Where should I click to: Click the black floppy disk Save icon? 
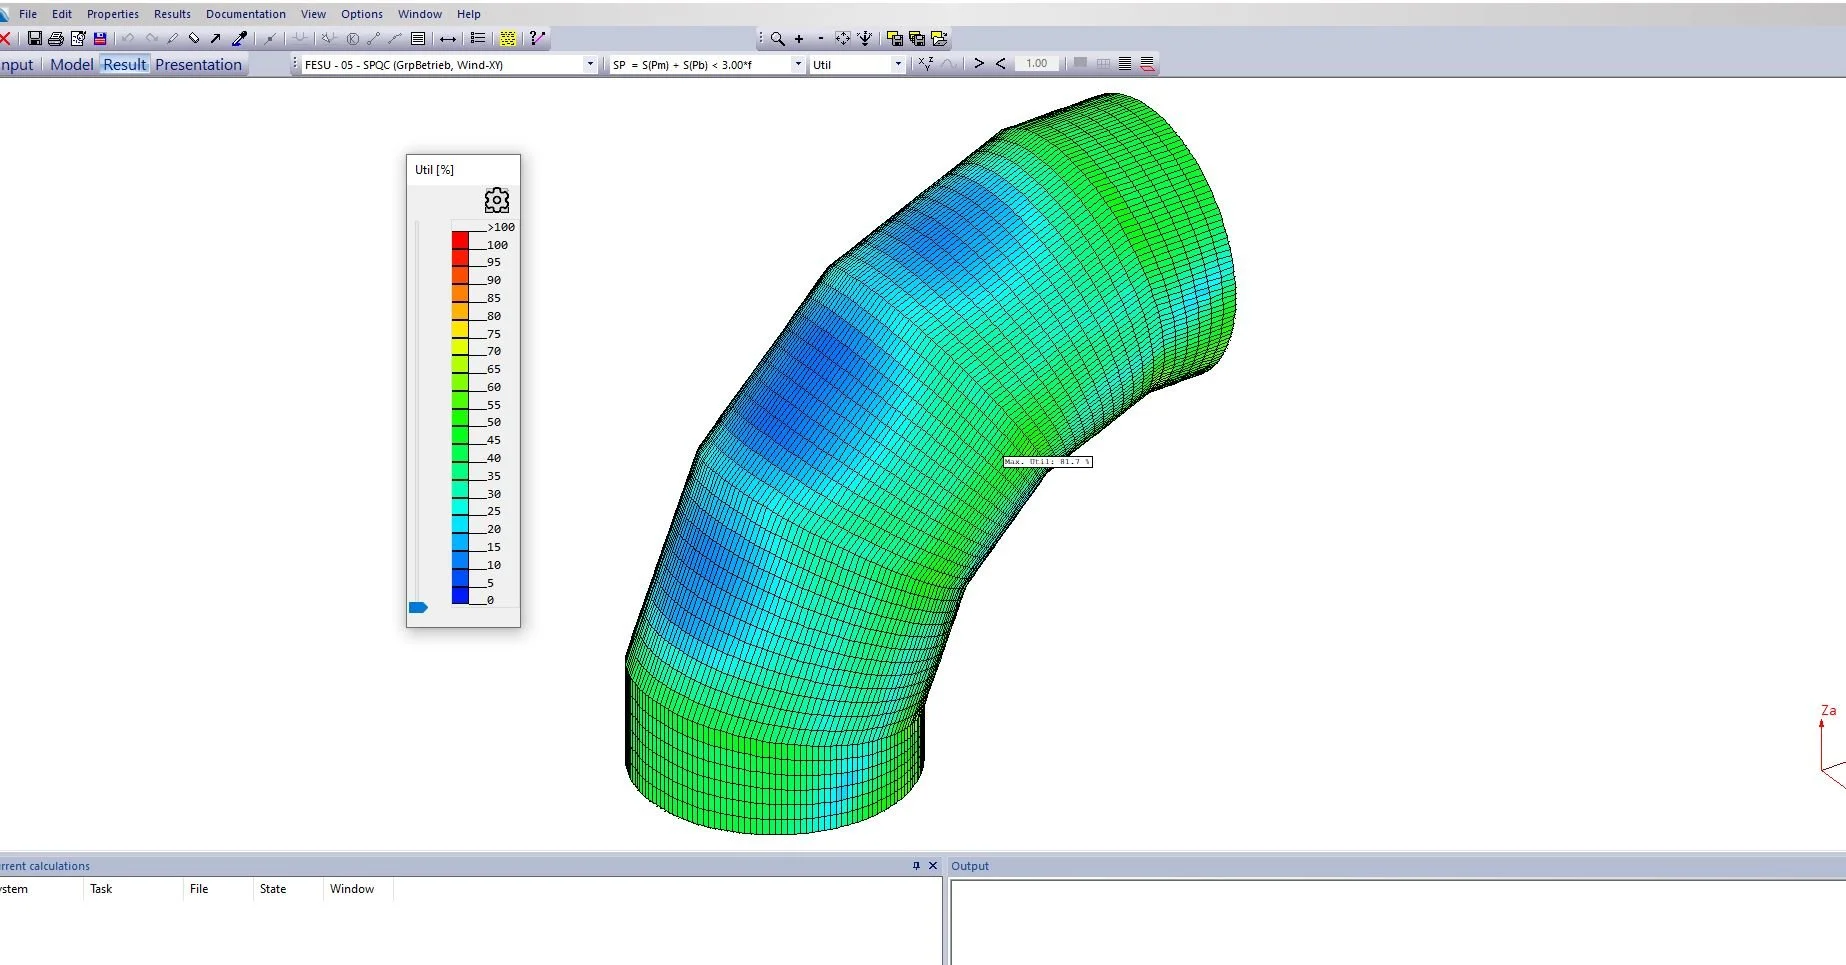pyautogui.click(x=35, y=39)
